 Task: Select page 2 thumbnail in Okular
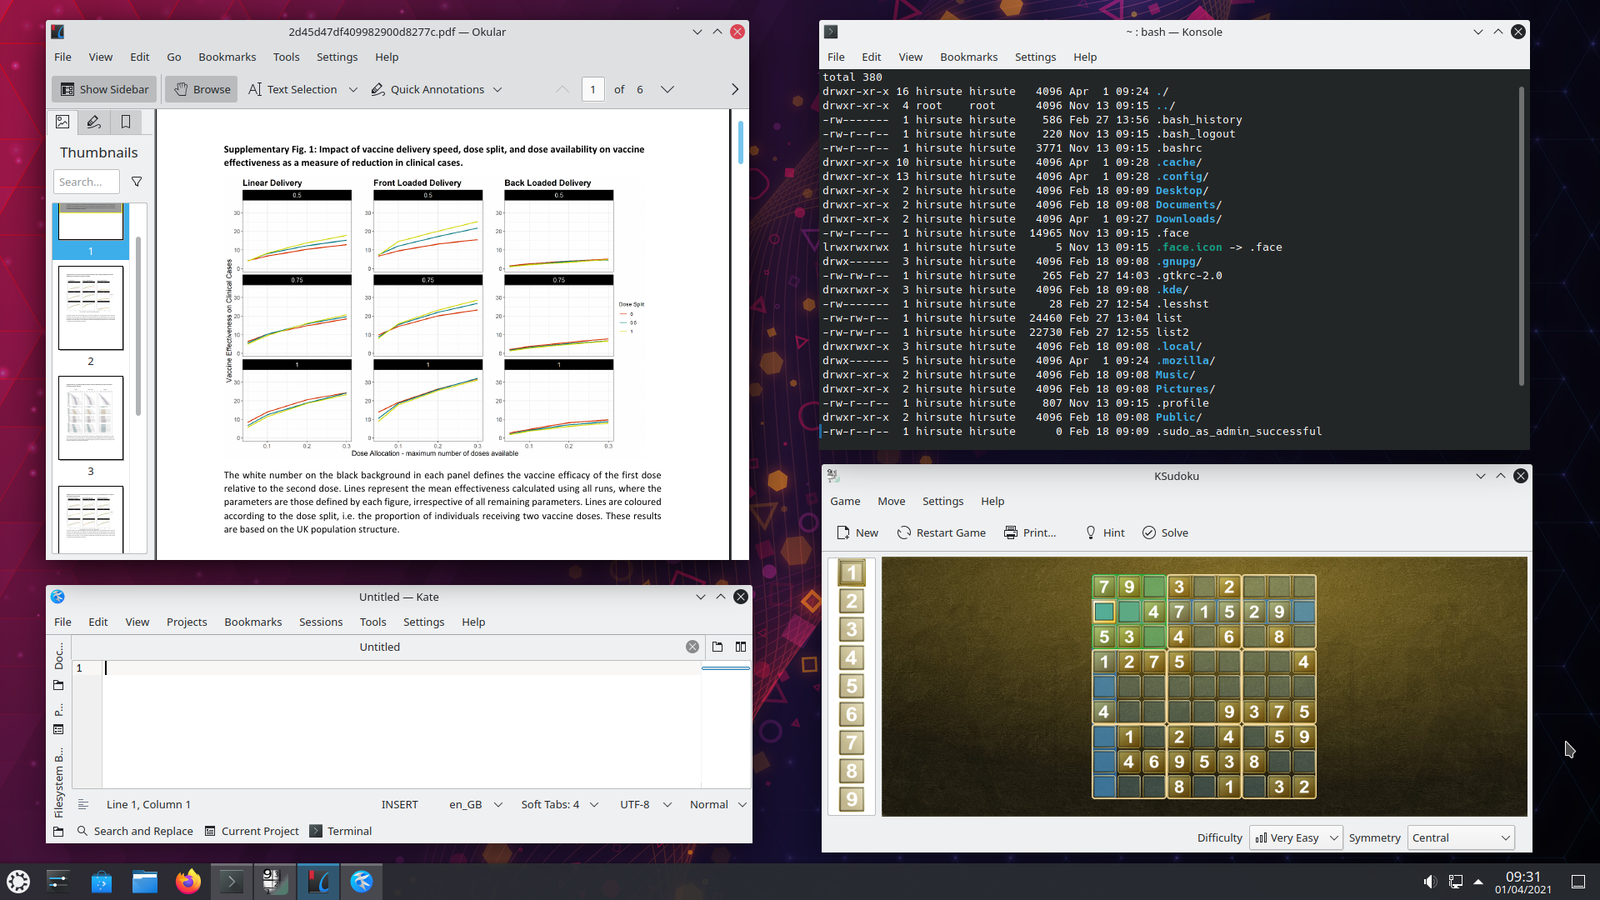(x=91, y=308)
